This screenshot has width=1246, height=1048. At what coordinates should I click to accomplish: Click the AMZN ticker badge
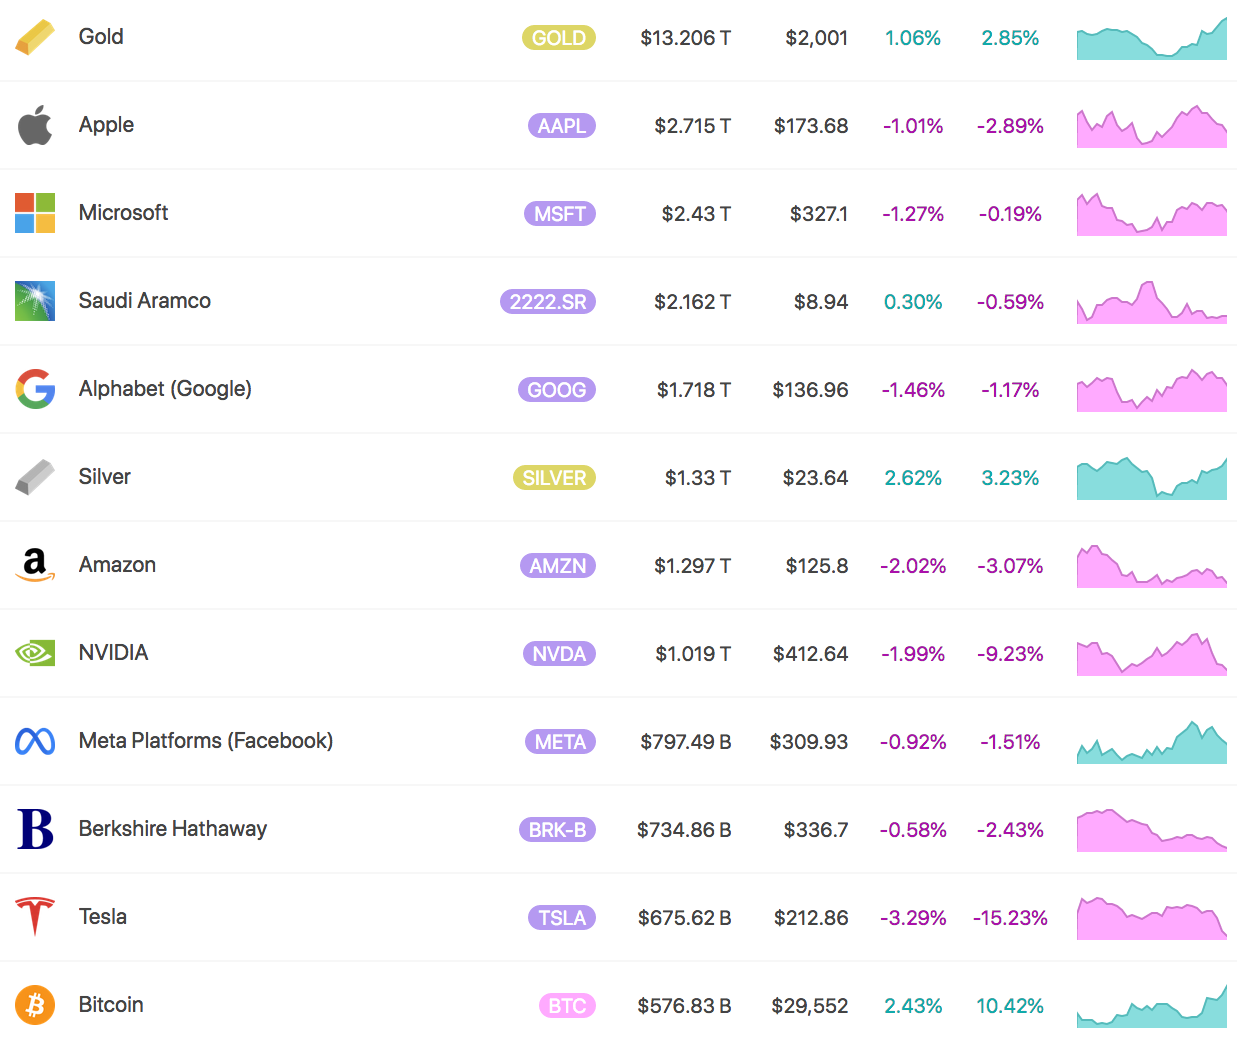558,566
